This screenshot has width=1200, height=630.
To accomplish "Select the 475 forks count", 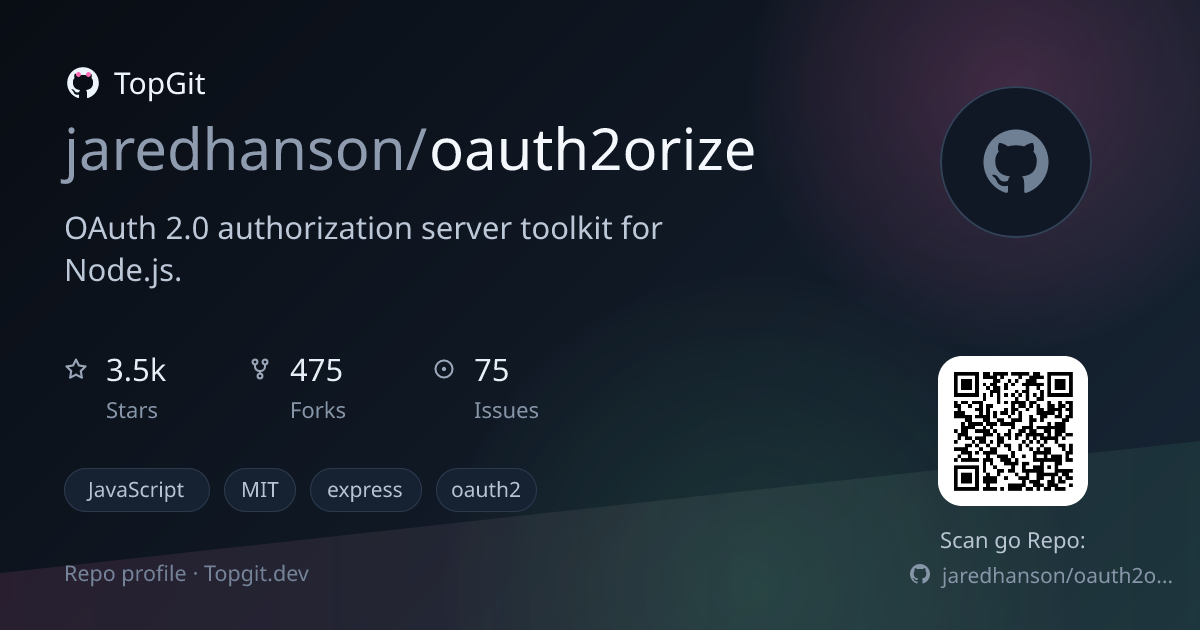I will 316,371.
